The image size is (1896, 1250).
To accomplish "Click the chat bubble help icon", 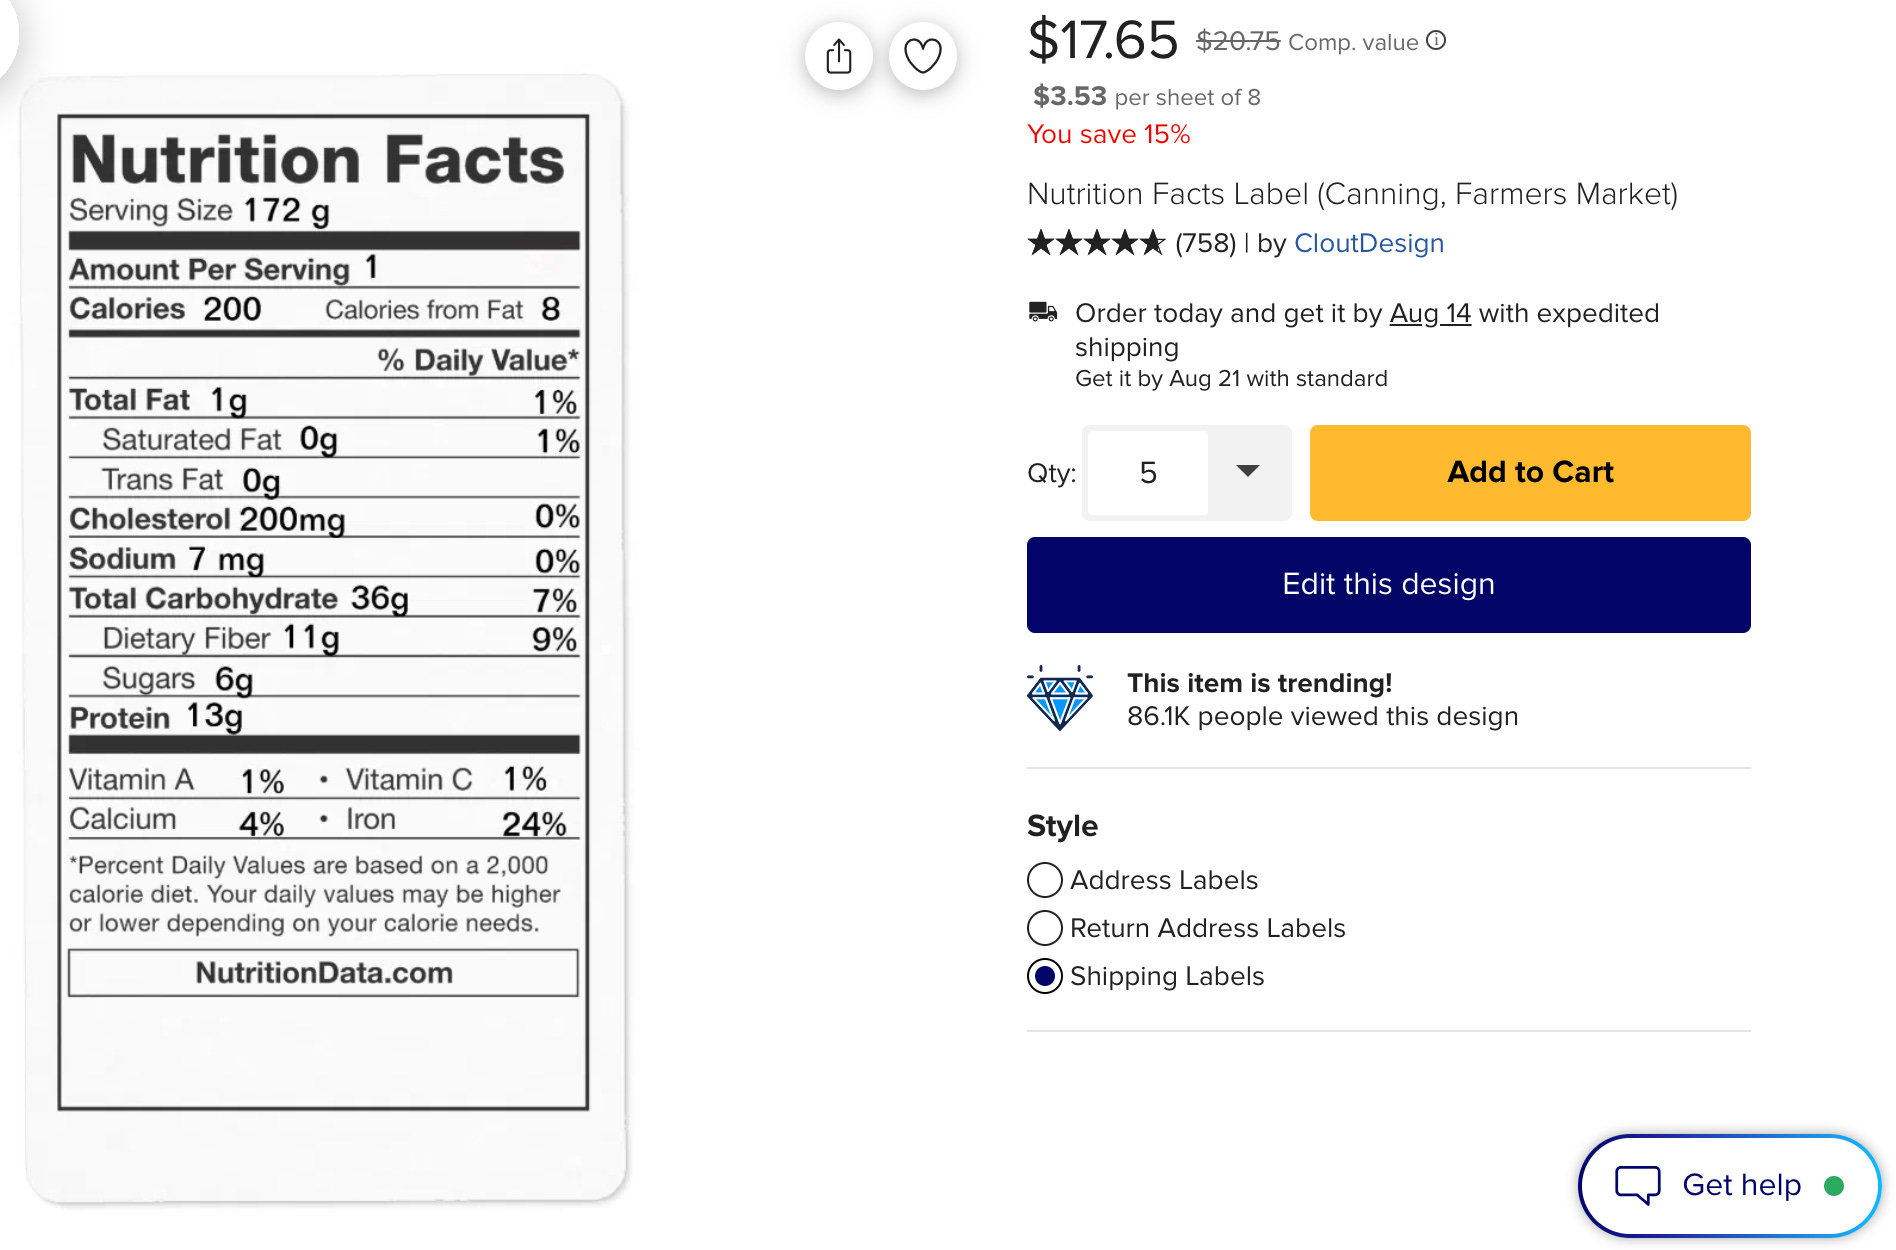I will 1638,1185.
